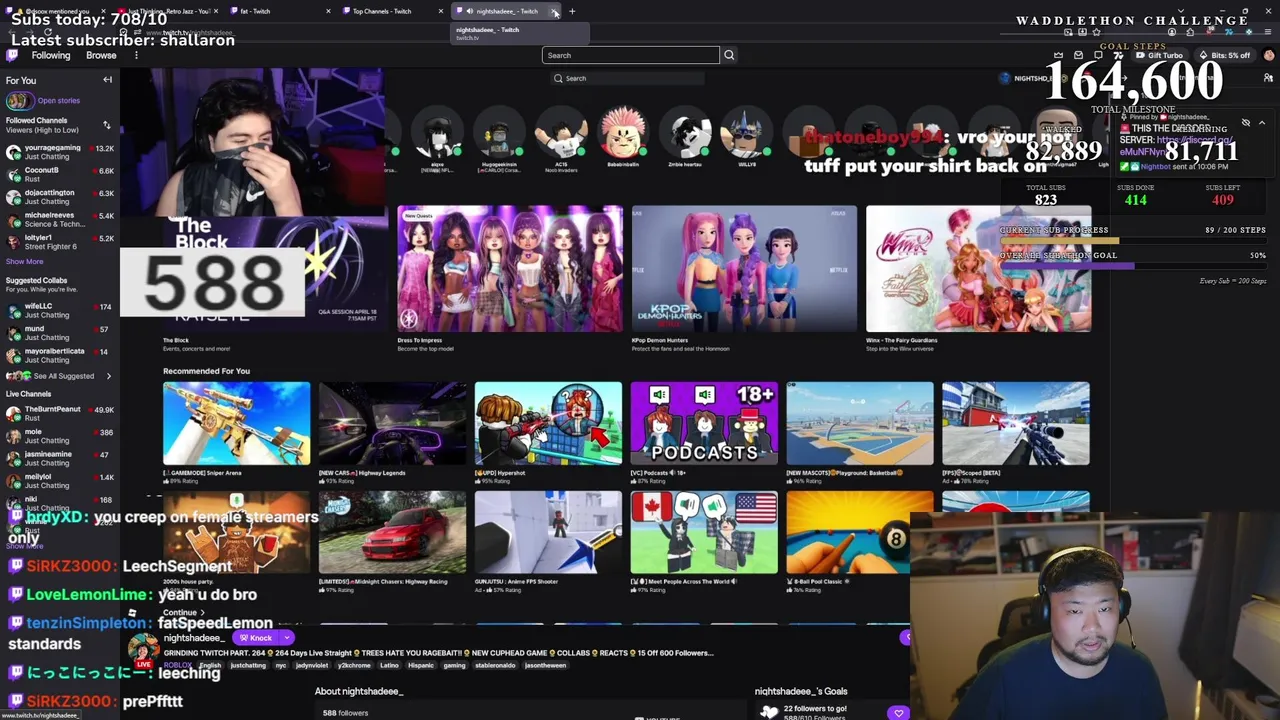Click the Twitch search input field
This screenshot has width=1280, height=720.
tap(630, 55)
